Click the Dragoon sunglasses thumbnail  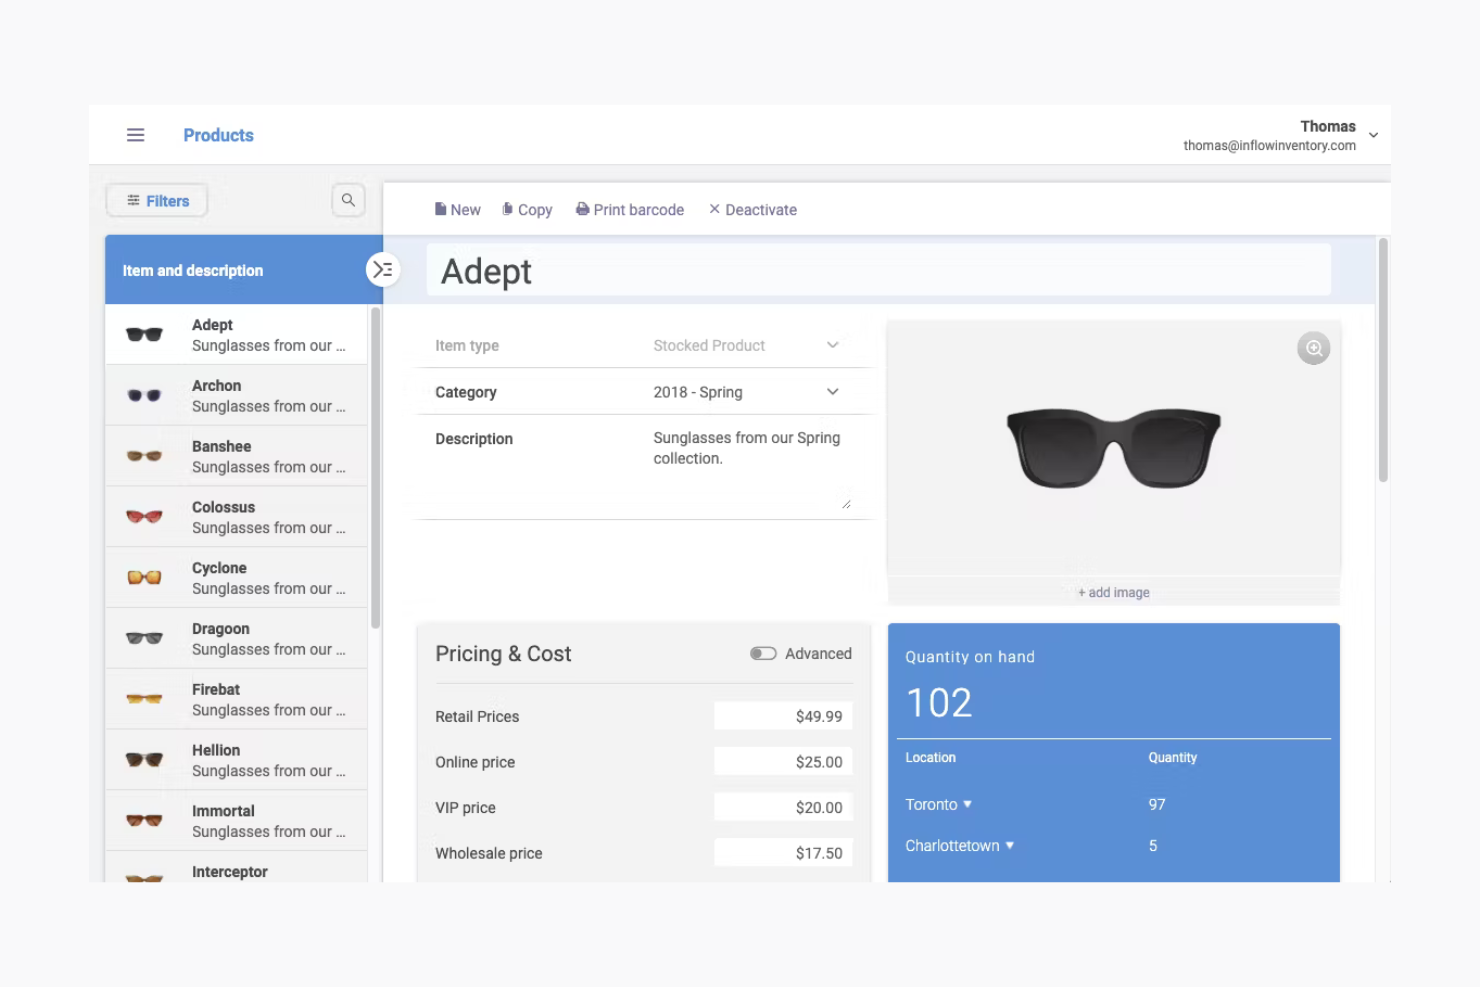tap(143, 637)
